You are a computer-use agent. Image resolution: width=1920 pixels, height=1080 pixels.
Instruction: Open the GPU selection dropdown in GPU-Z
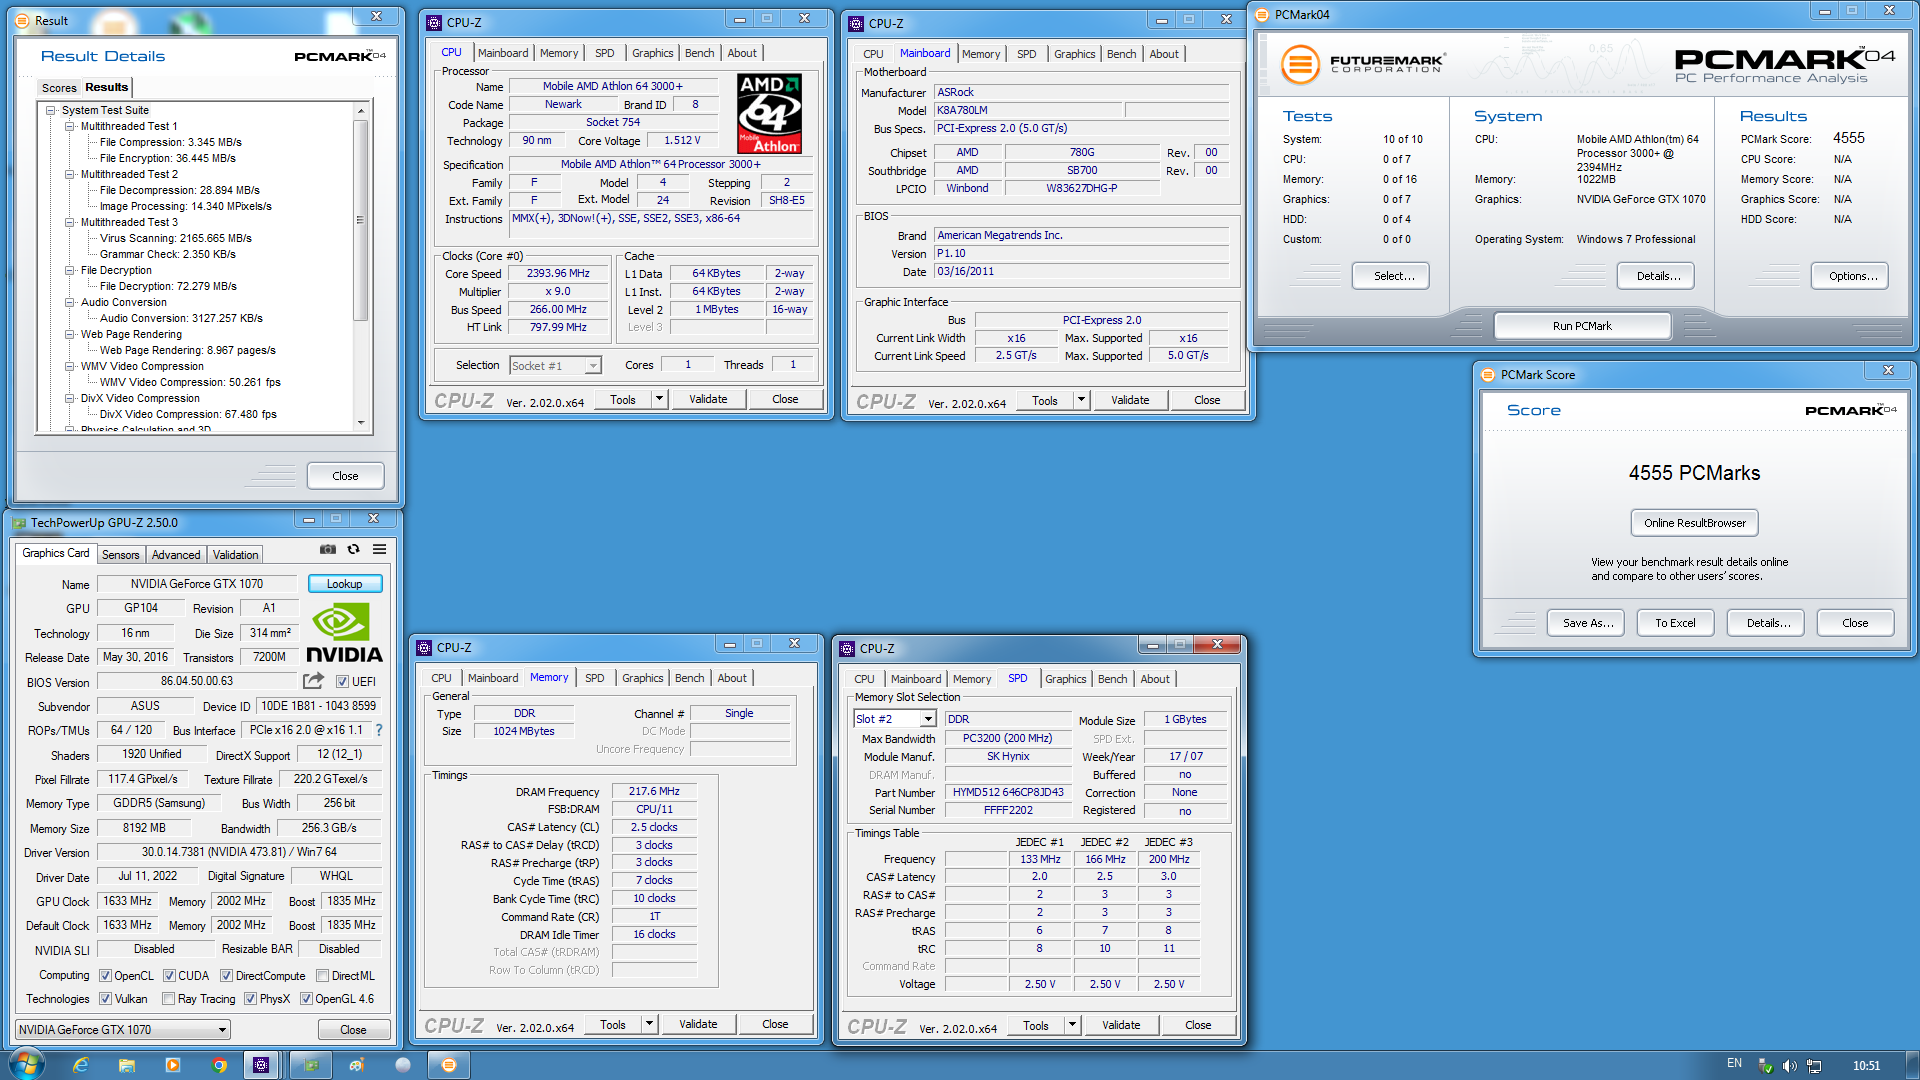(123, 1030)
